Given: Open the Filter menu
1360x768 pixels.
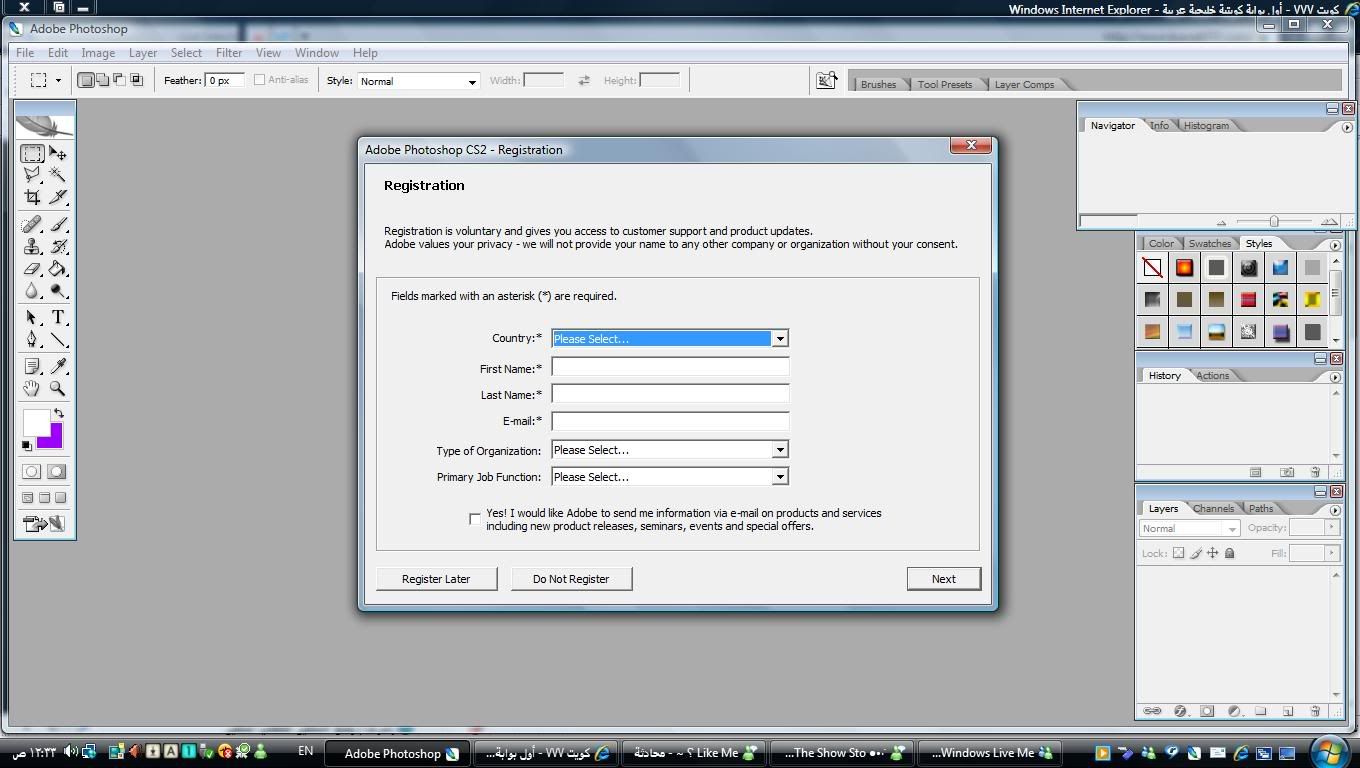Looking at the screenshot, I should pos(228,53).
